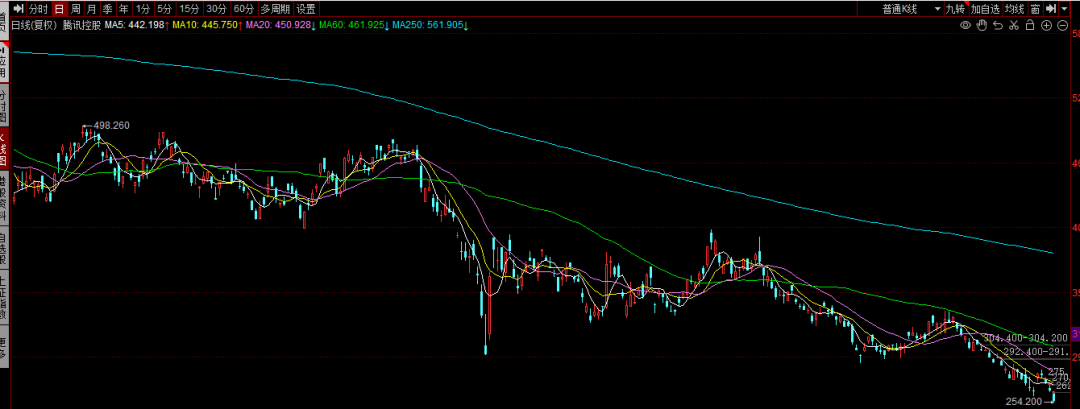Switch to the 30分 minute chart
This screenshot has width=1080, height=409.
pyautogui.click(x=216, y=9)
